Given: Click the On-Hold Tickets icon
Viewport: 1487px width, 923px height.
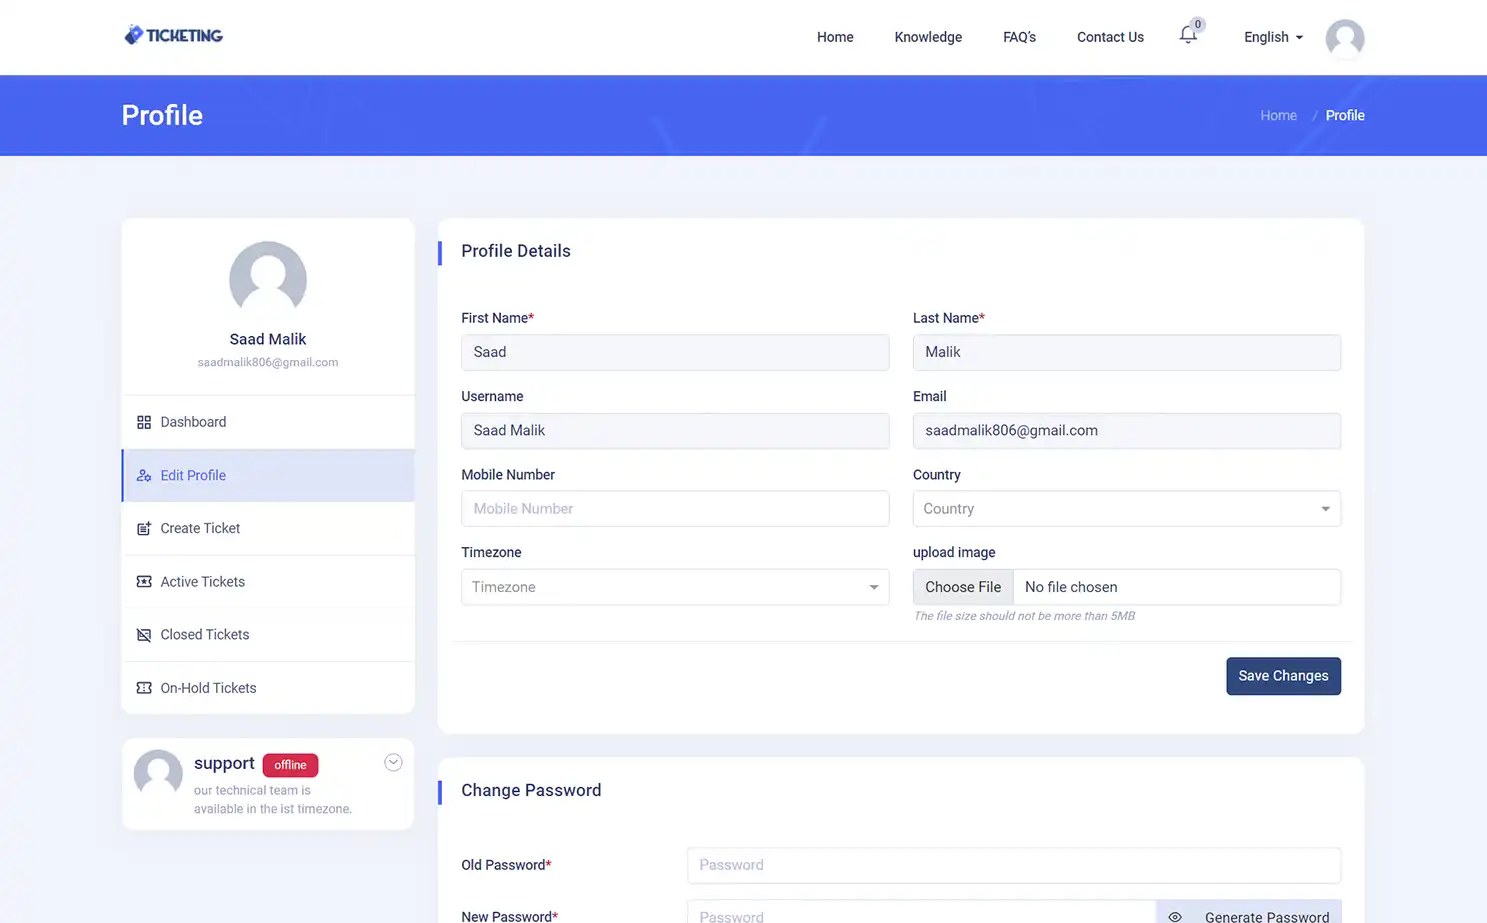Looking at the screenshot, I should point(142,688).
